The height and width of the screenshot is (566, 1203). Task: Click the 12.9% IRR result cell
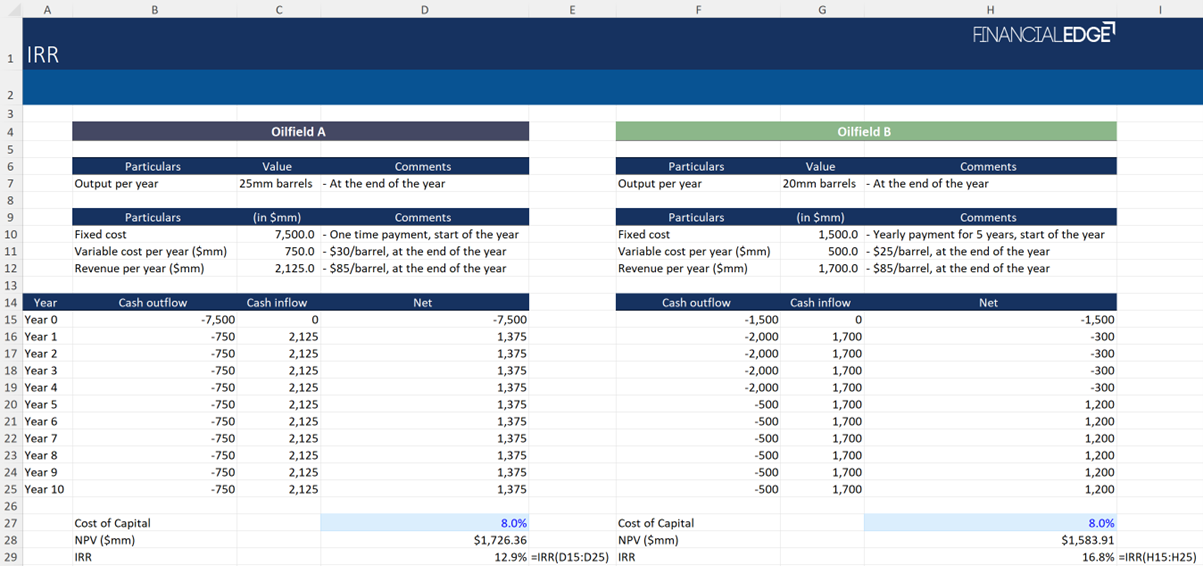[x=510, y=557]
